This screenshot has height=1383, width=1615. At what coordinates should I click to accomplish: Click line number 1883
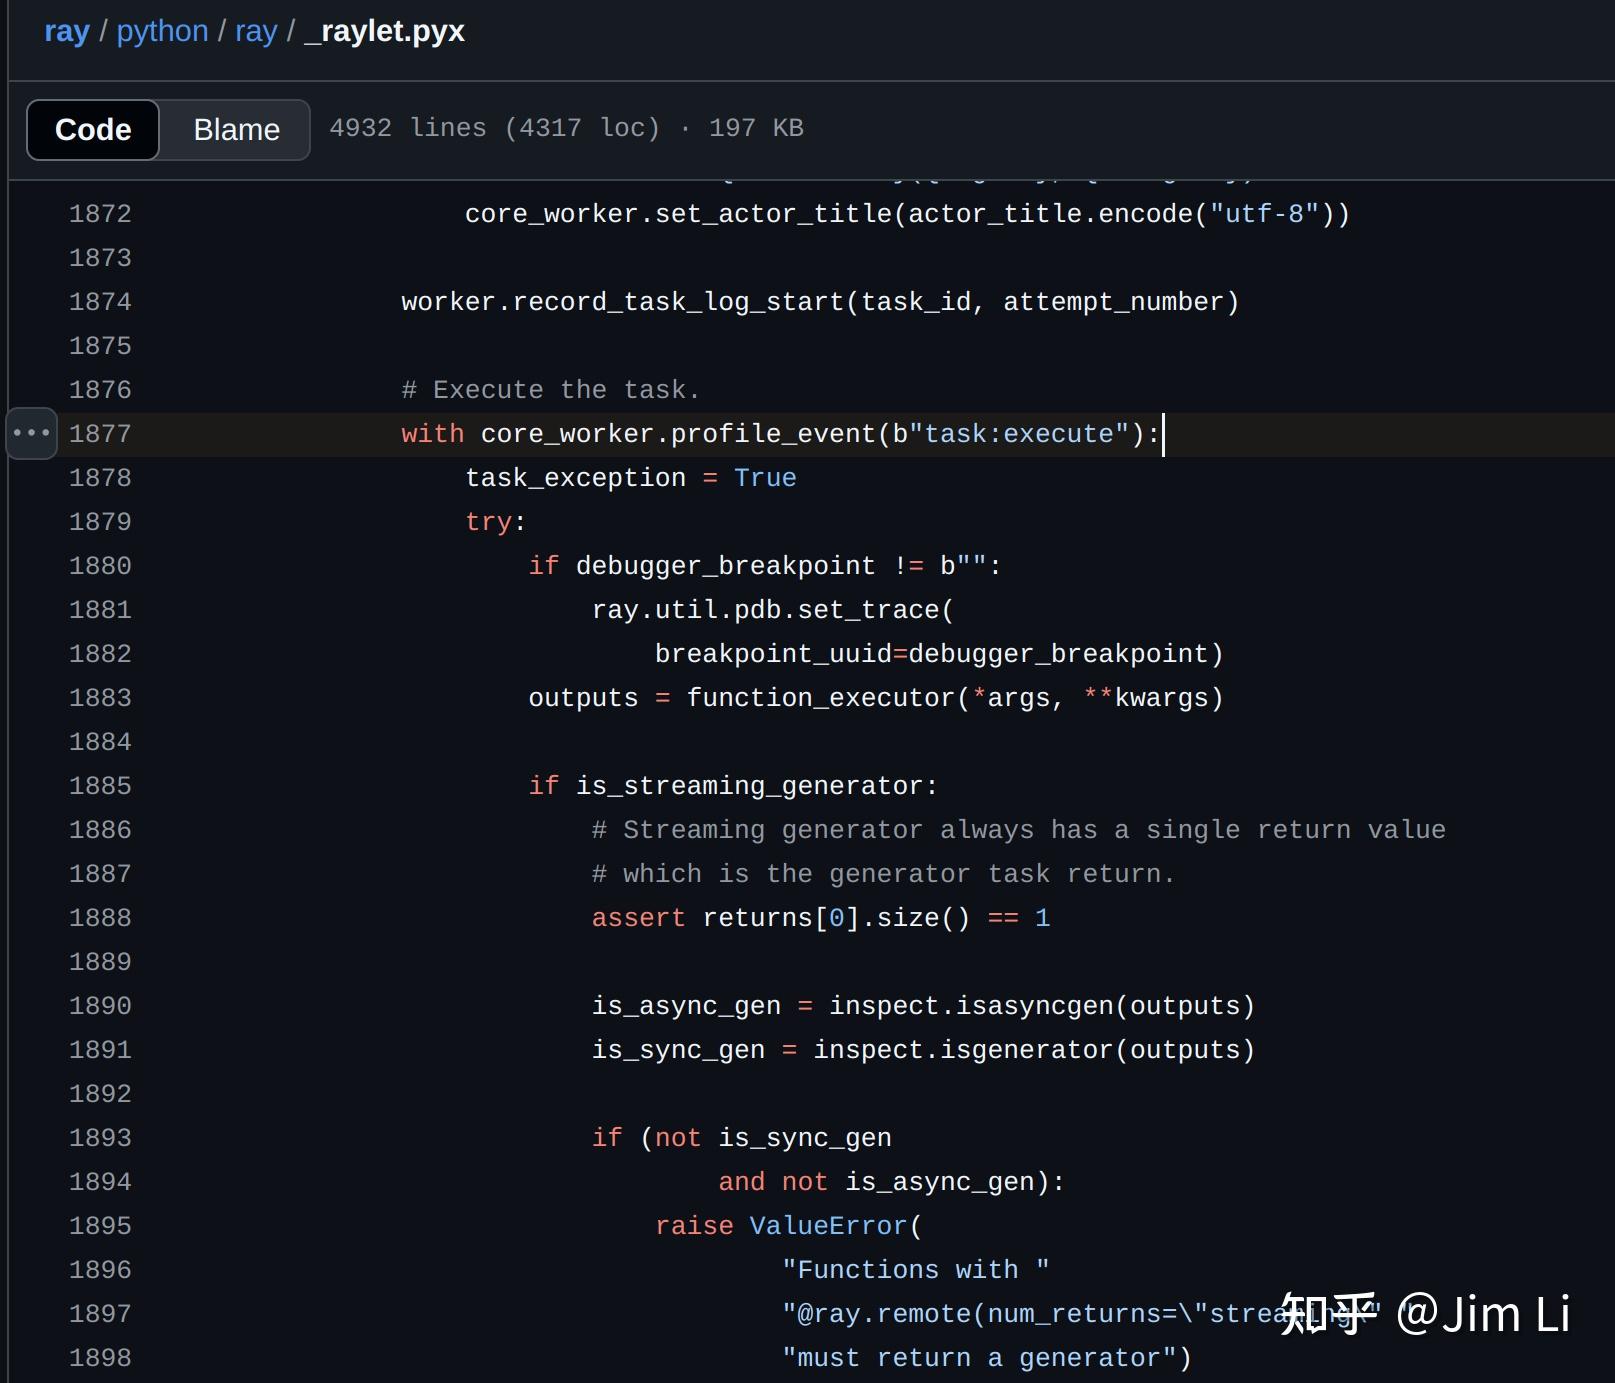tap(100, 698)
